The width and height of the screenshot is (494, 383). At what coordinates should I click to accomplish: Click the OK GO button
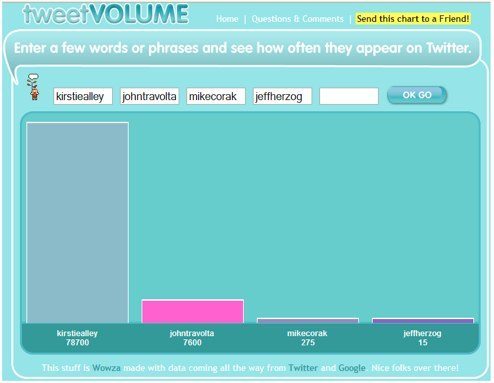click(x=417, y=95)
